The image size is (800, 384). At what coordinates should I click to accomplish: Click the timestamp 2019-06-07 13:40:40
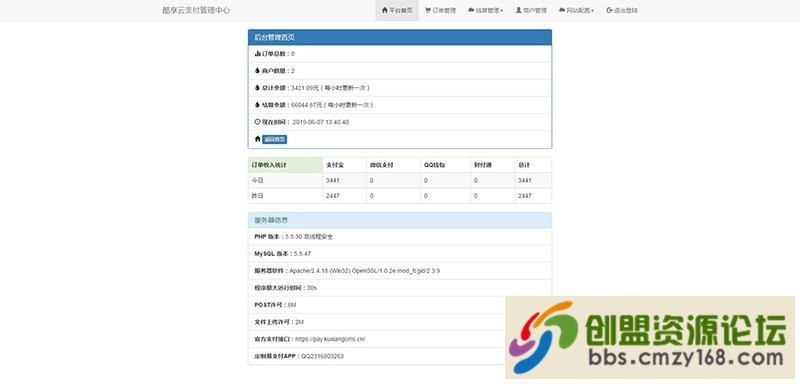click(321, 122)
